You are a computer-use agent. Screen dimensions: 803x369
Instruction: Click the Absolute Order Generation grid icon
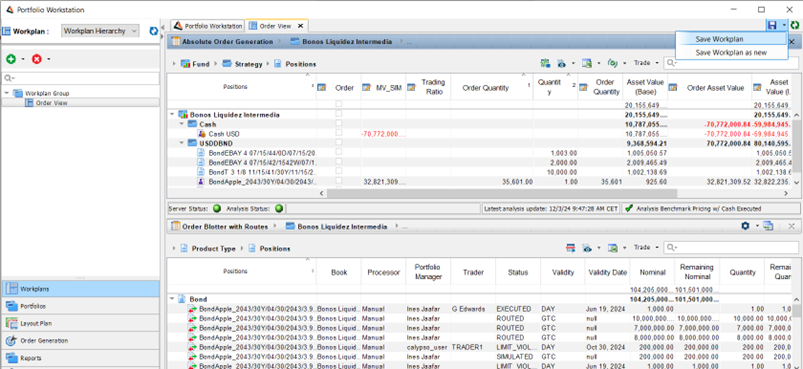pos(176,41)
